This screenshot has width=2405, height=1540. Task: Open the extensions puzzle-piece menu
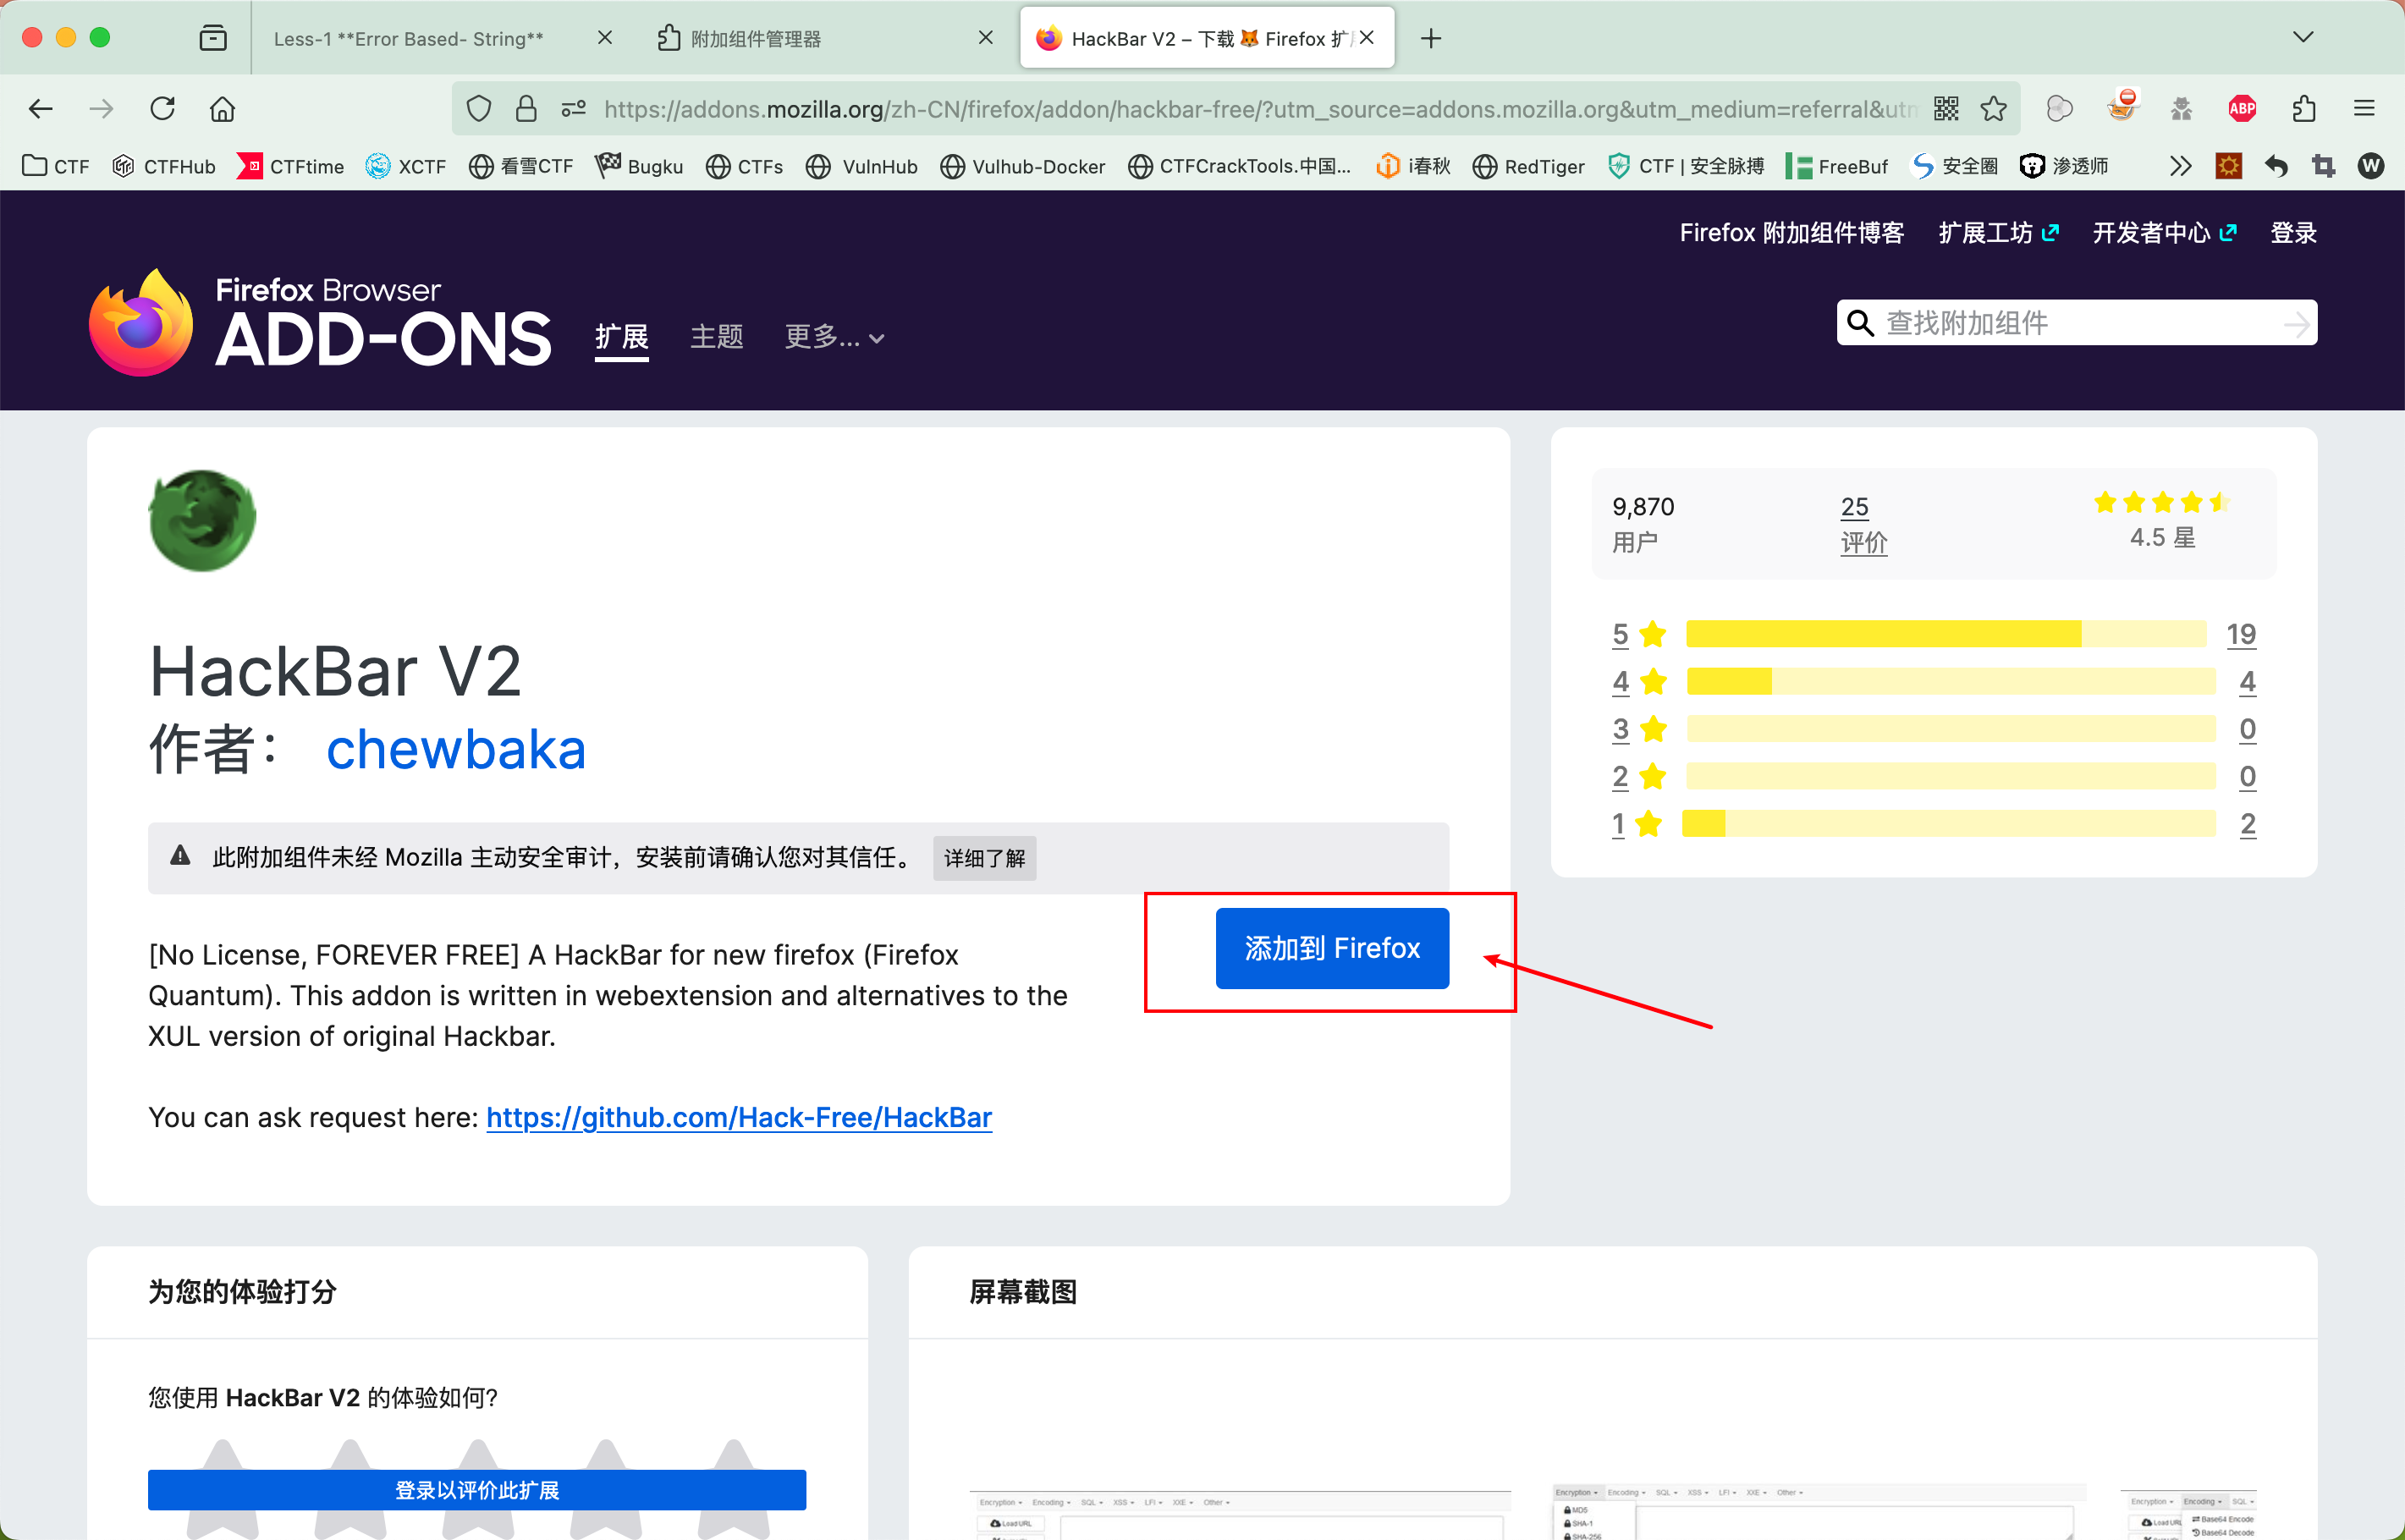(2304, 109)
